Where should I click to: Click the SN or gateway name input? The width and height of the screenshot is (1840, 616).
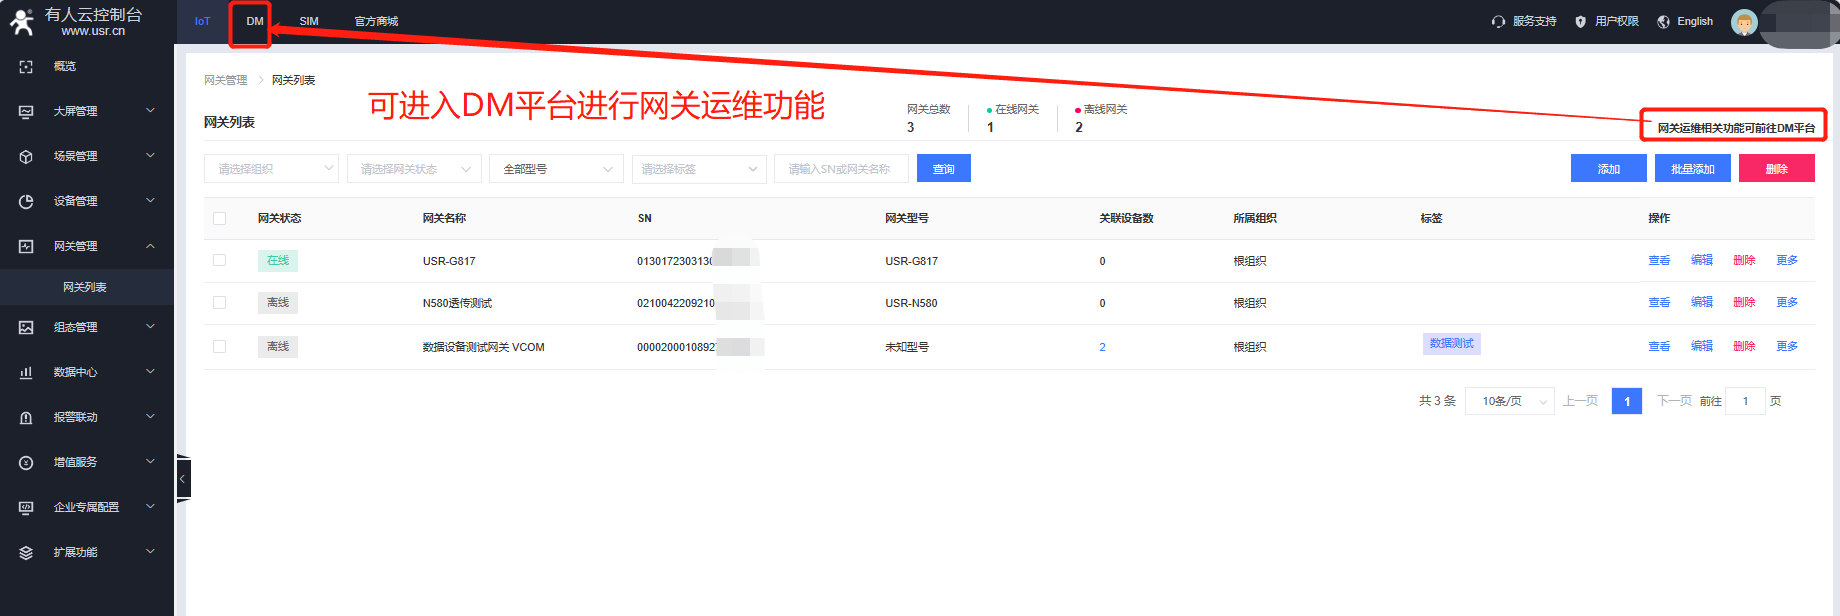pyautogui.click(x=840, y=169)
